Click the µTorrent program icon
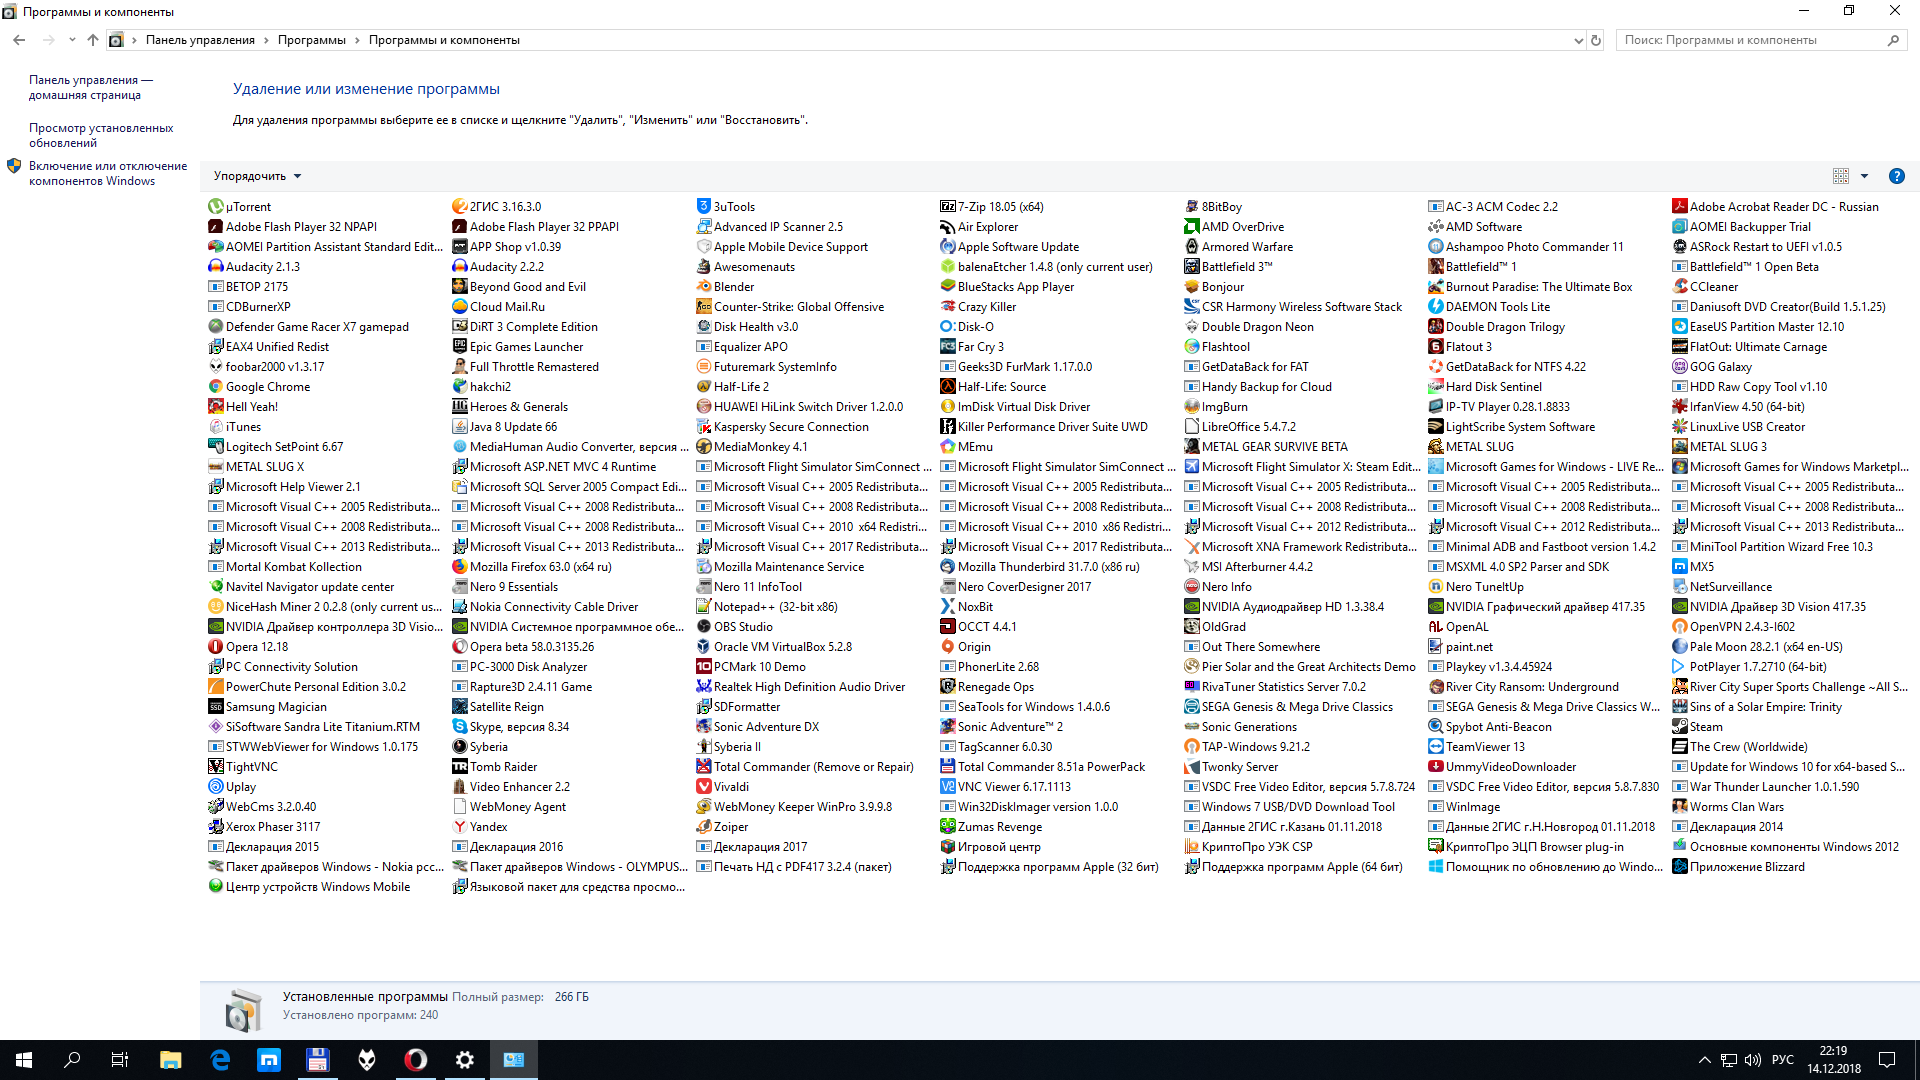The image size is (1920, 1080). (x=215, y=207)
